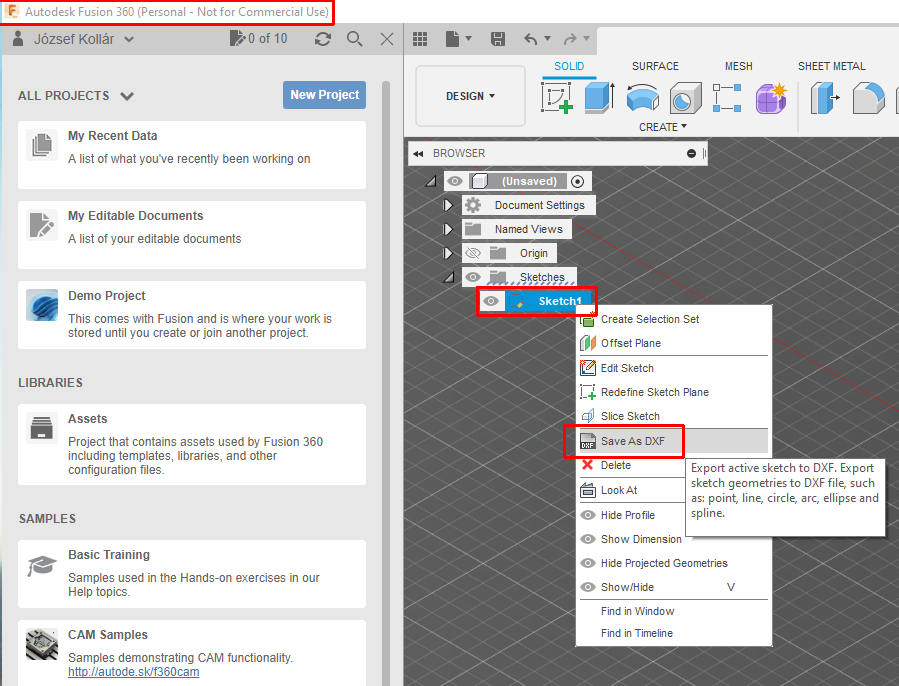The width and height of the screenshot is (899, 686).
Task: Activate the Unsaved component radio button
Action: click(x=578, y=181)
